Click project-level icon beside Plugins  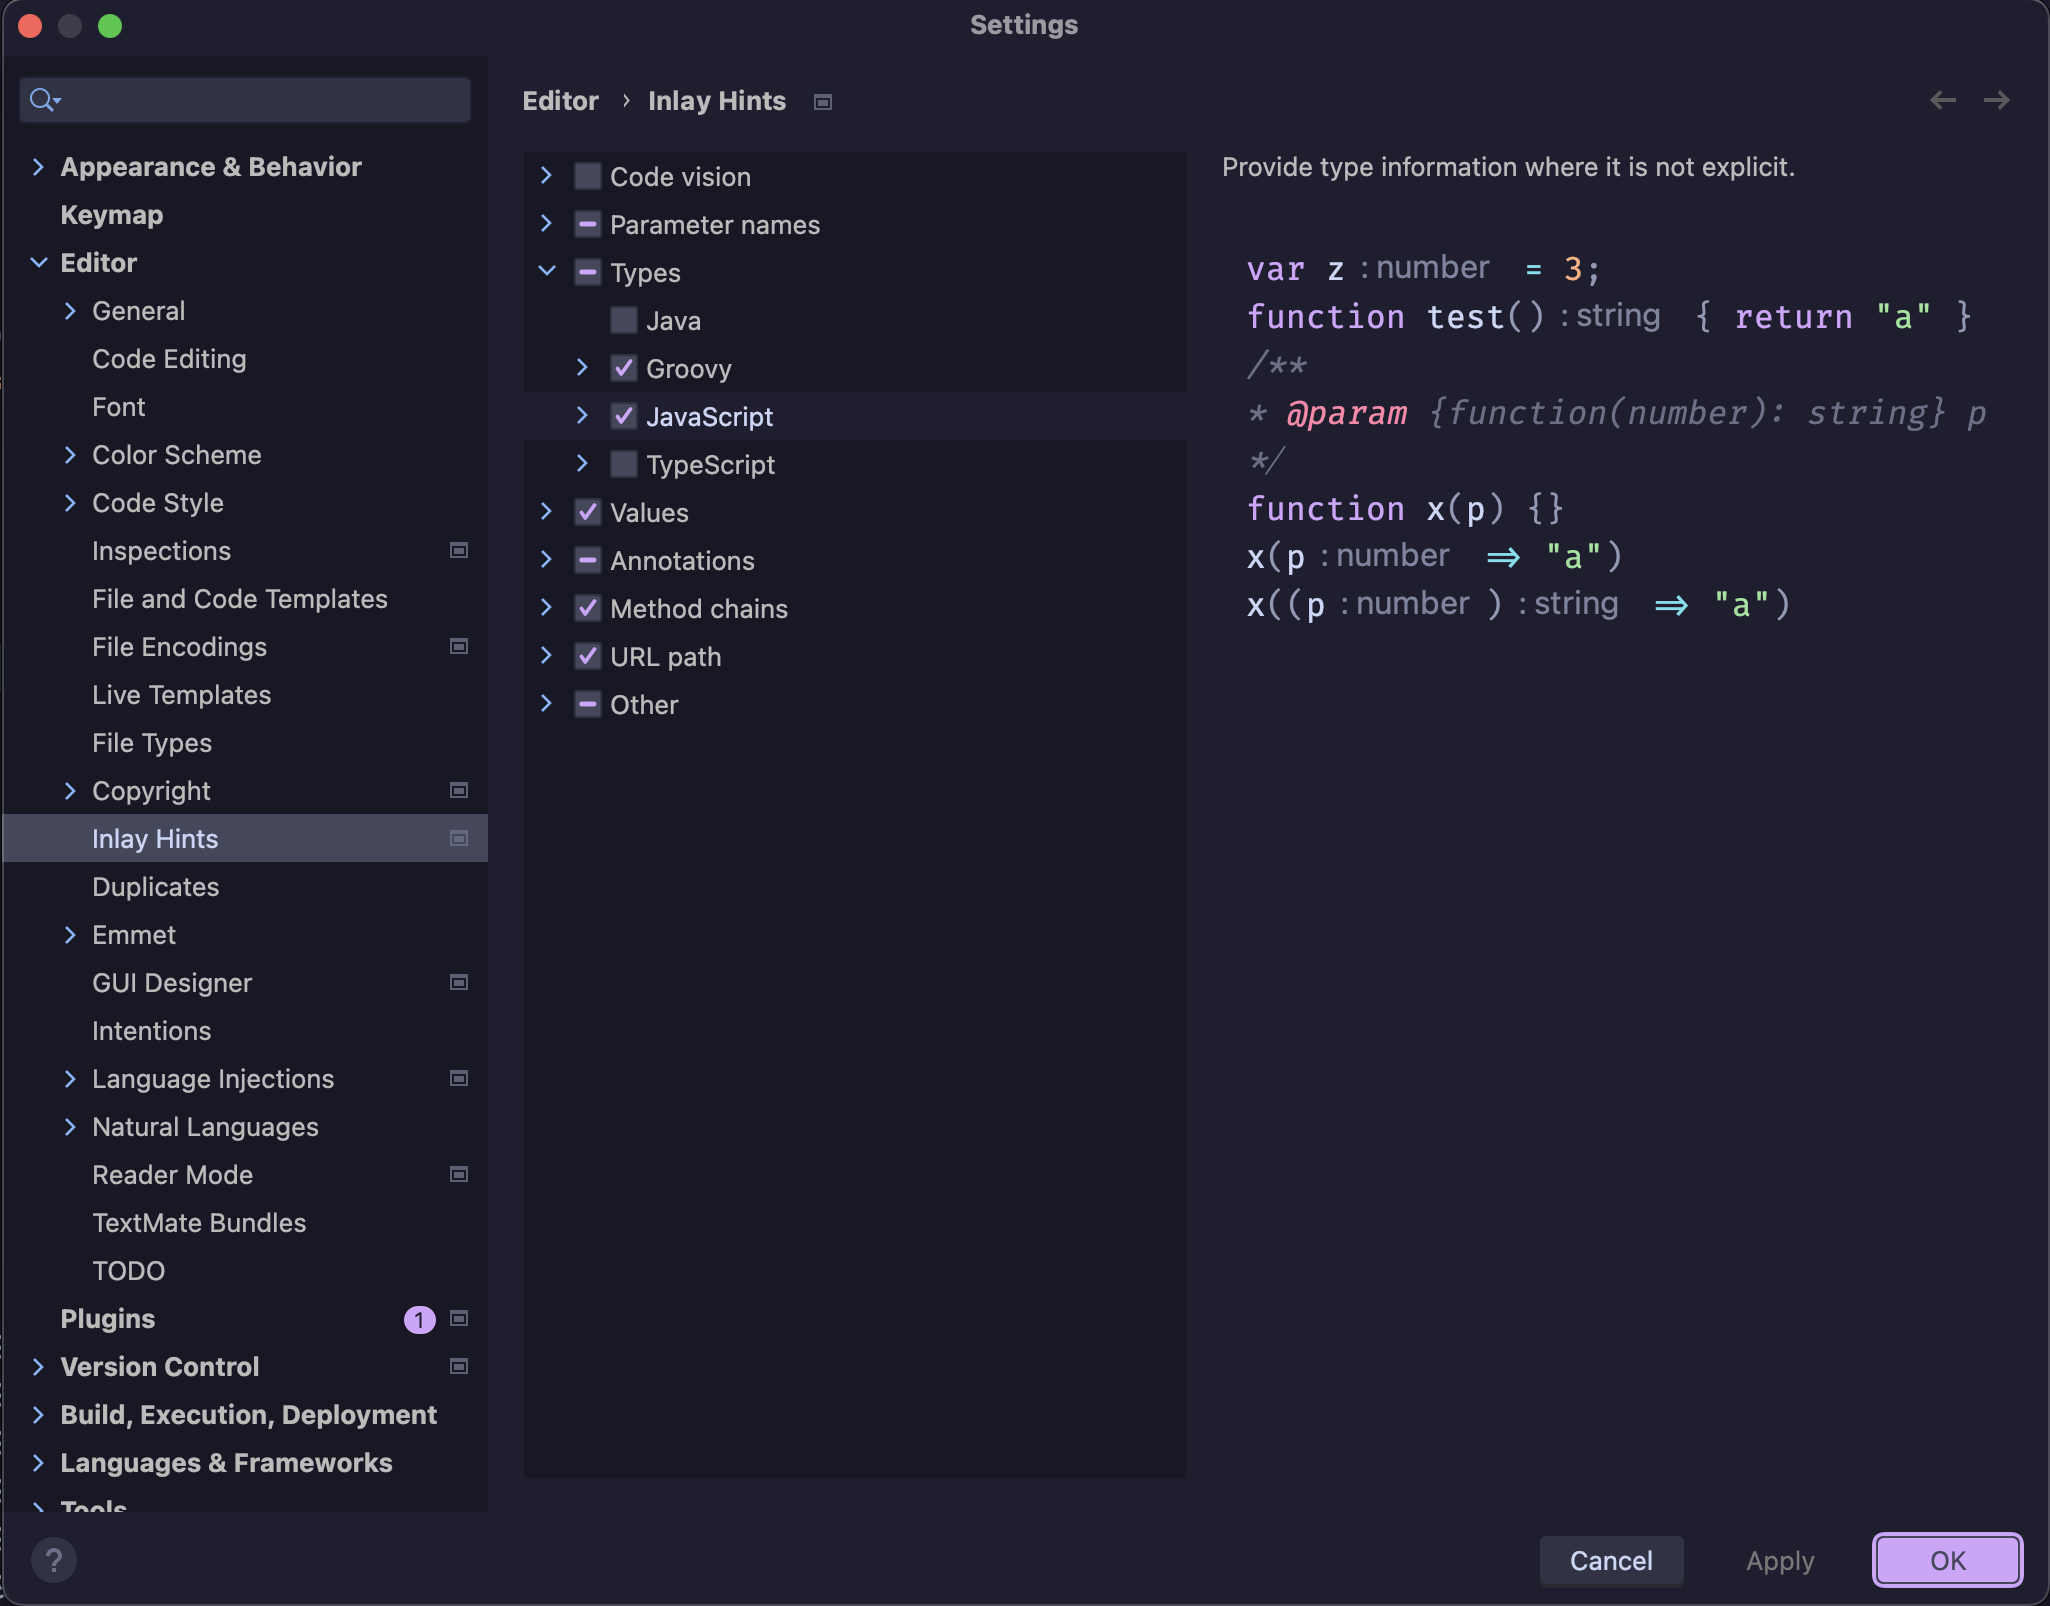(x=459, y=1318)
